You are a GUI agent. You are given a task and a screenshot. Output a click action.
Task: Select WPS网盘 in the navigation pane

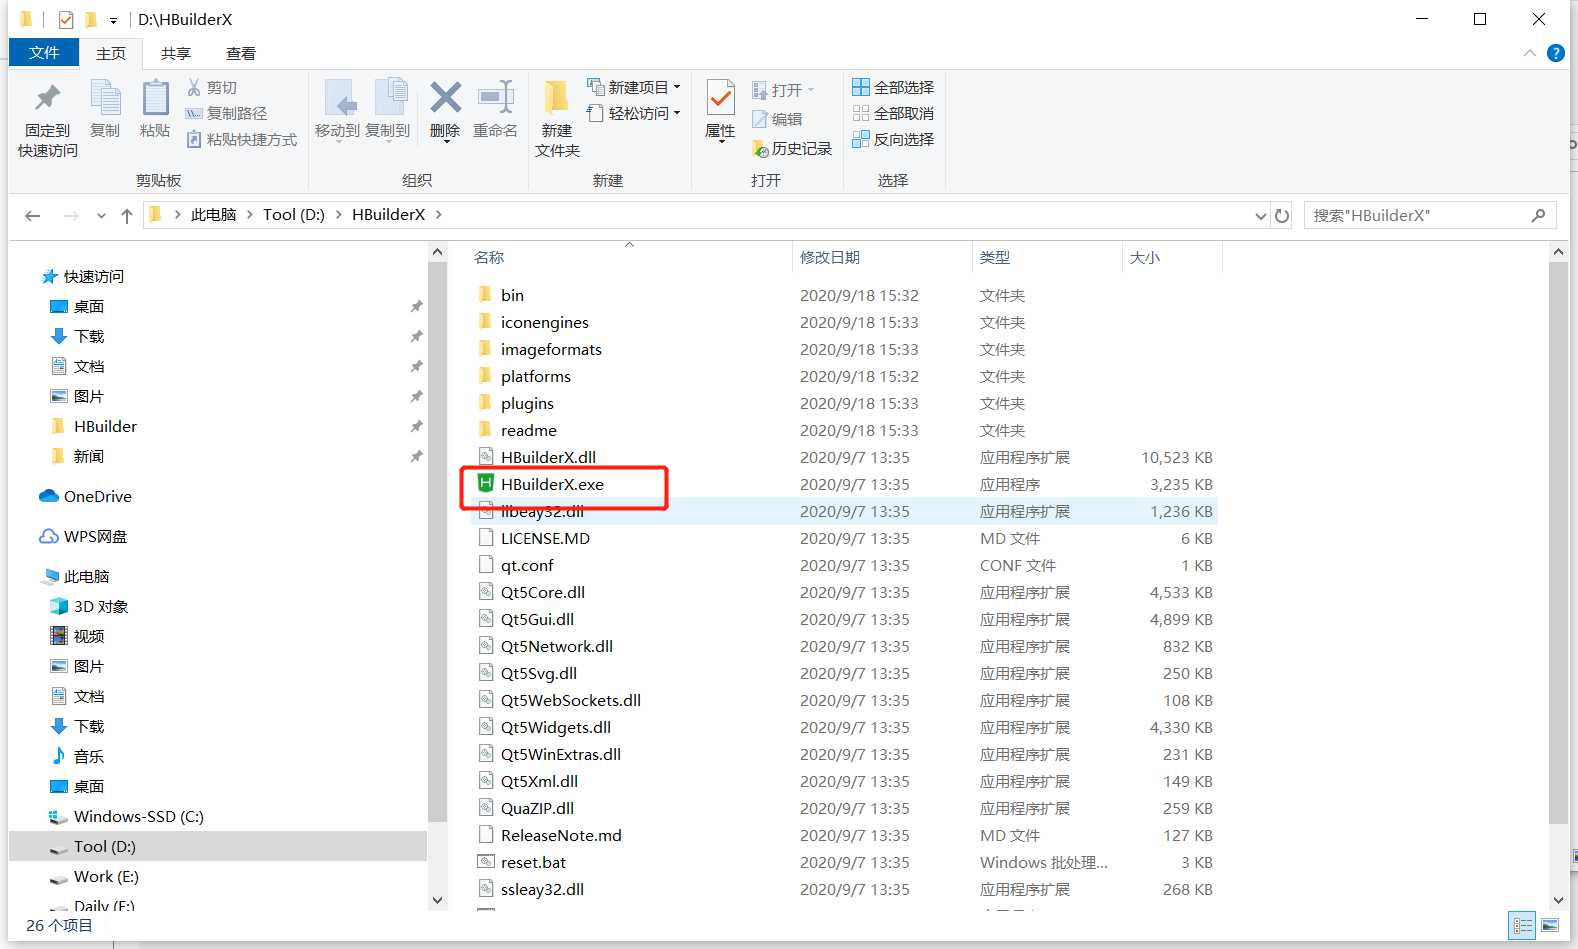[x=95, y=536]
